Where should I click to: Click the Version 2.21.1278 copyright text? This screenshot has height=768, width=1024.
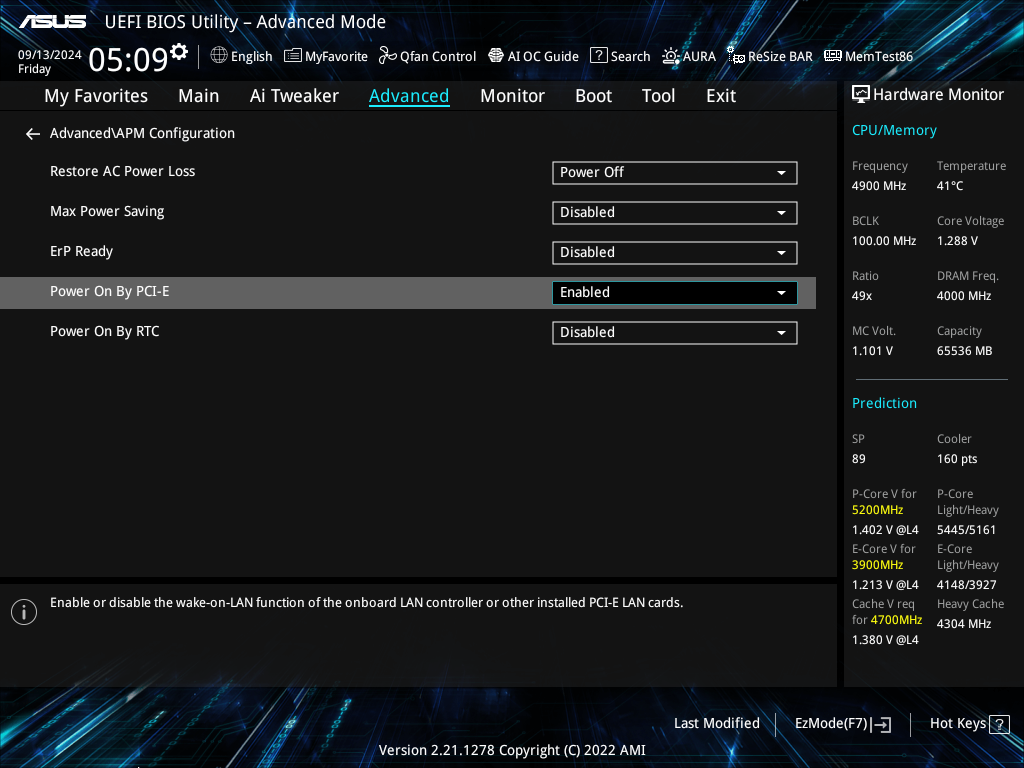coord(512,750)
